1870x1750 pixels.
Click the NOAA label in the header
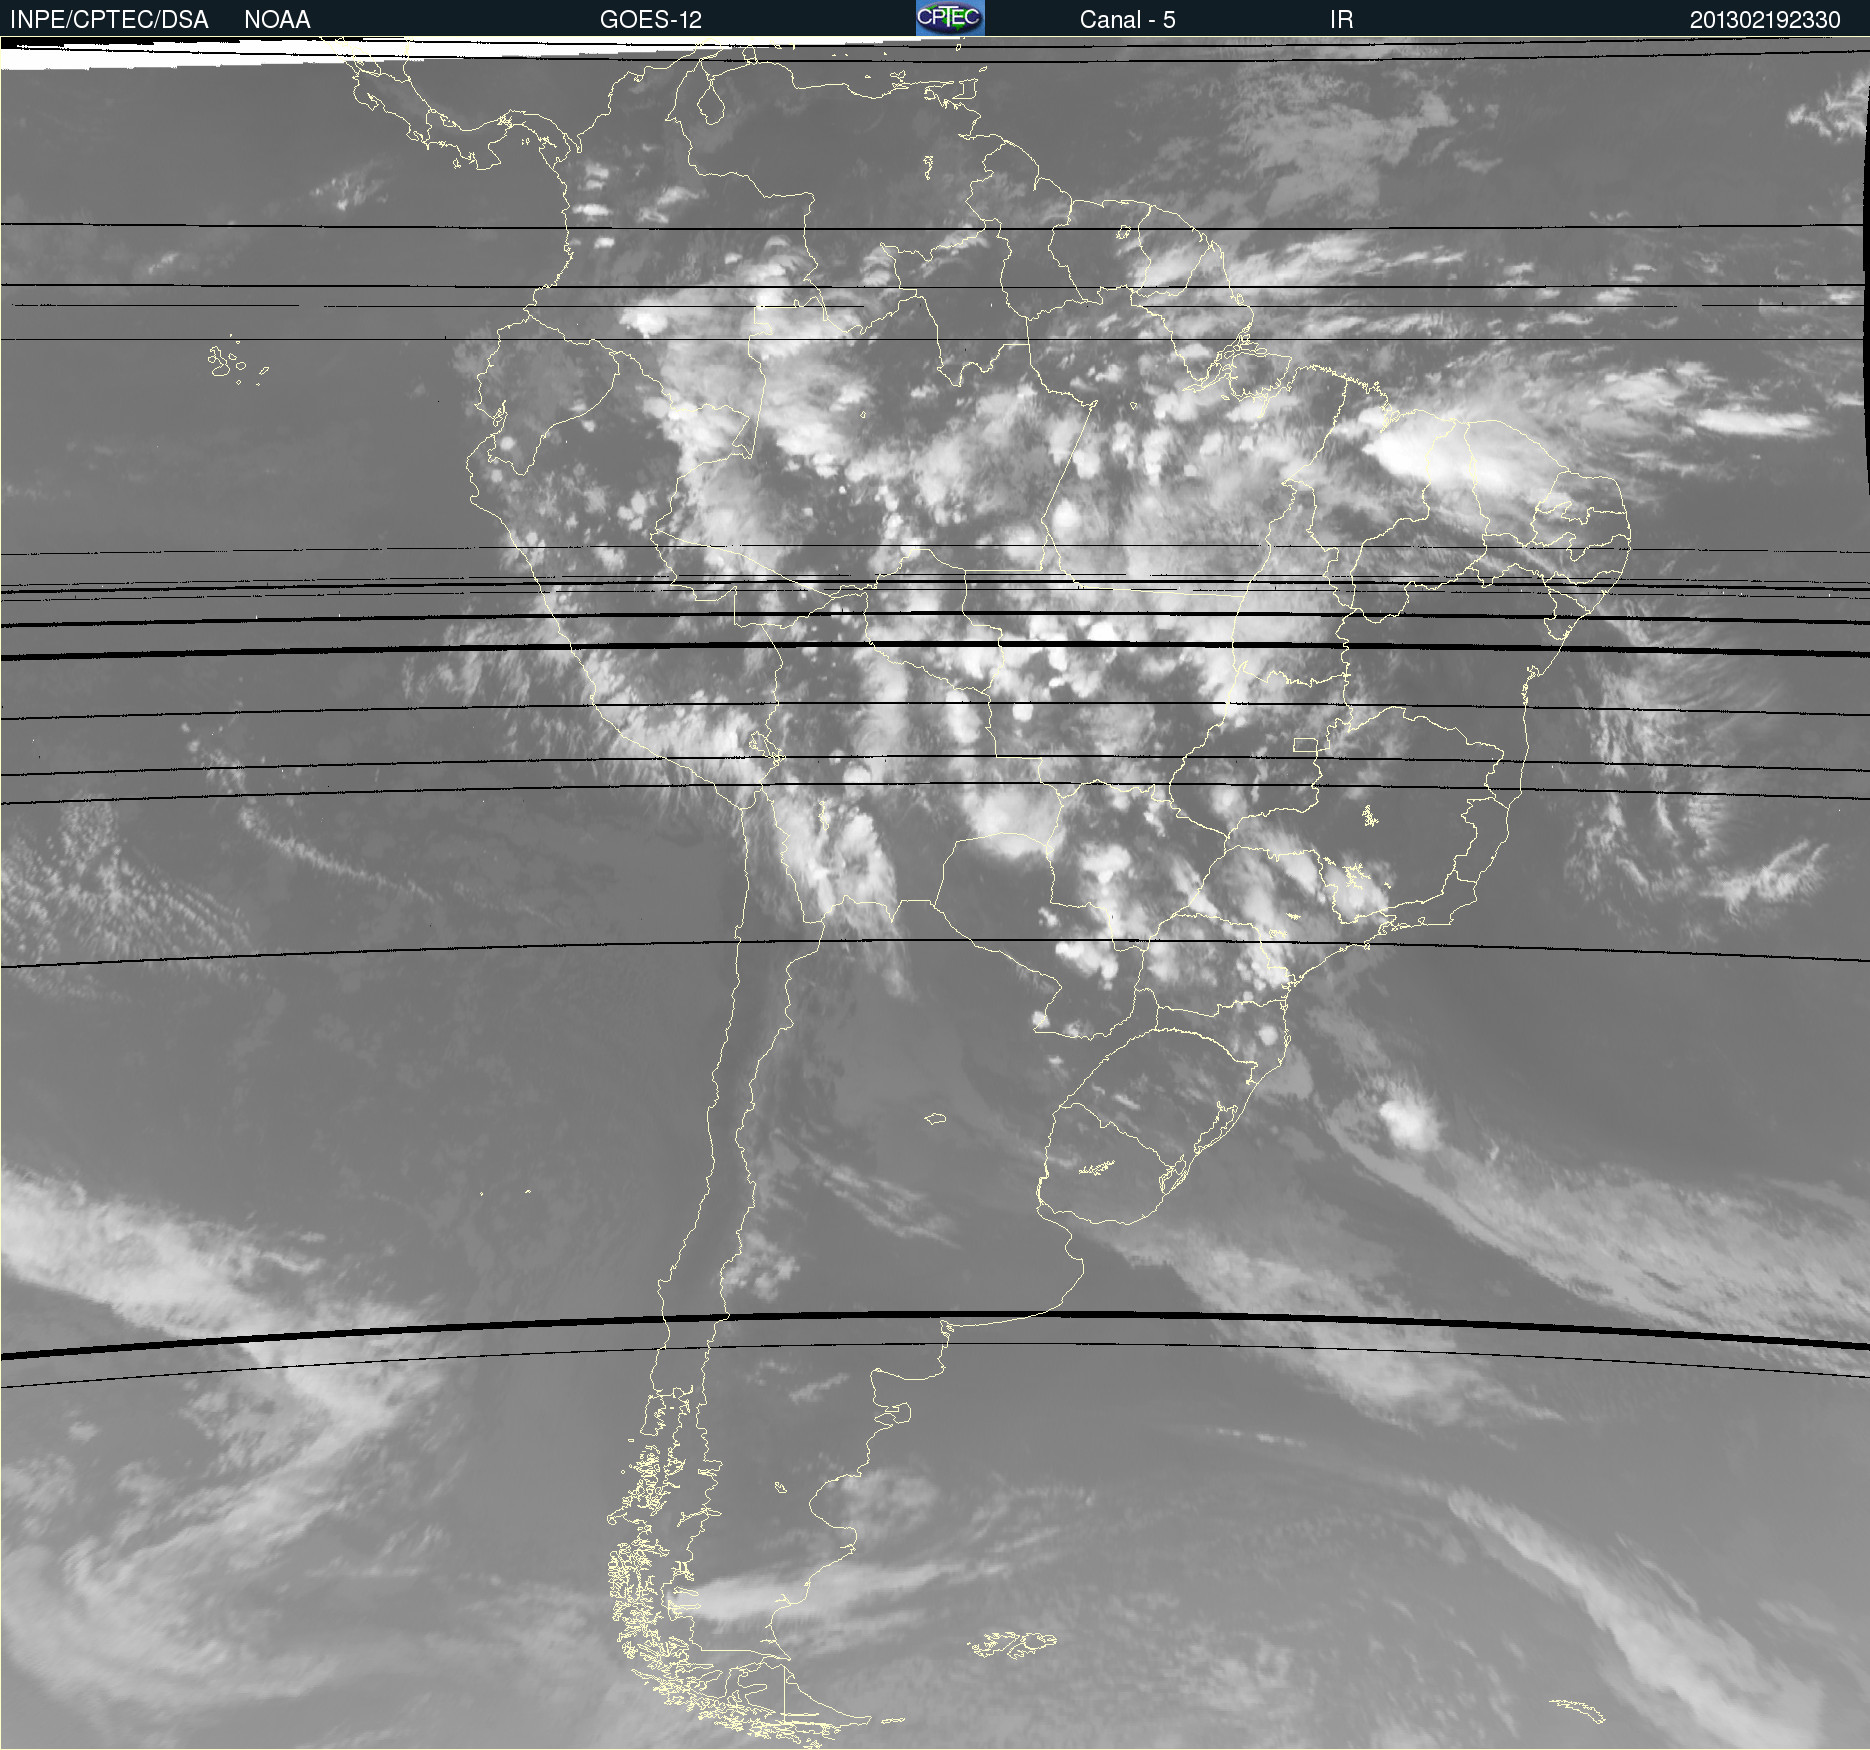click(277, 20)
